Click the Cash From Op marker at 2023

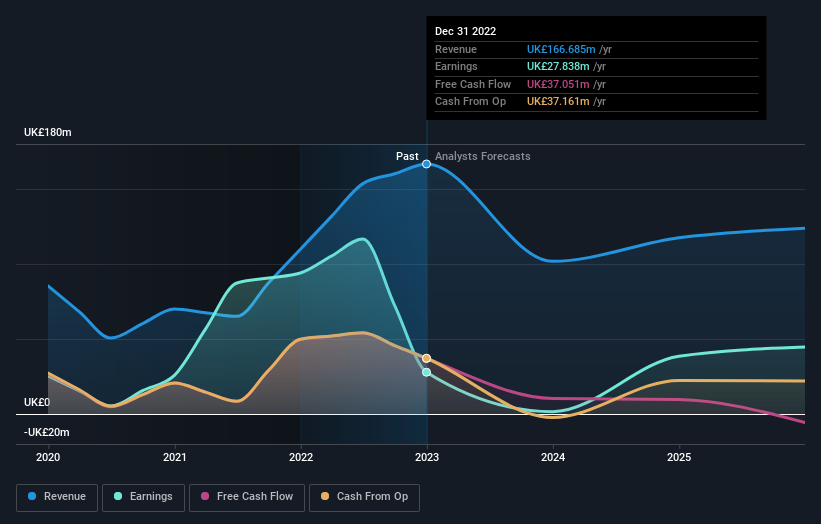(427, 358)
